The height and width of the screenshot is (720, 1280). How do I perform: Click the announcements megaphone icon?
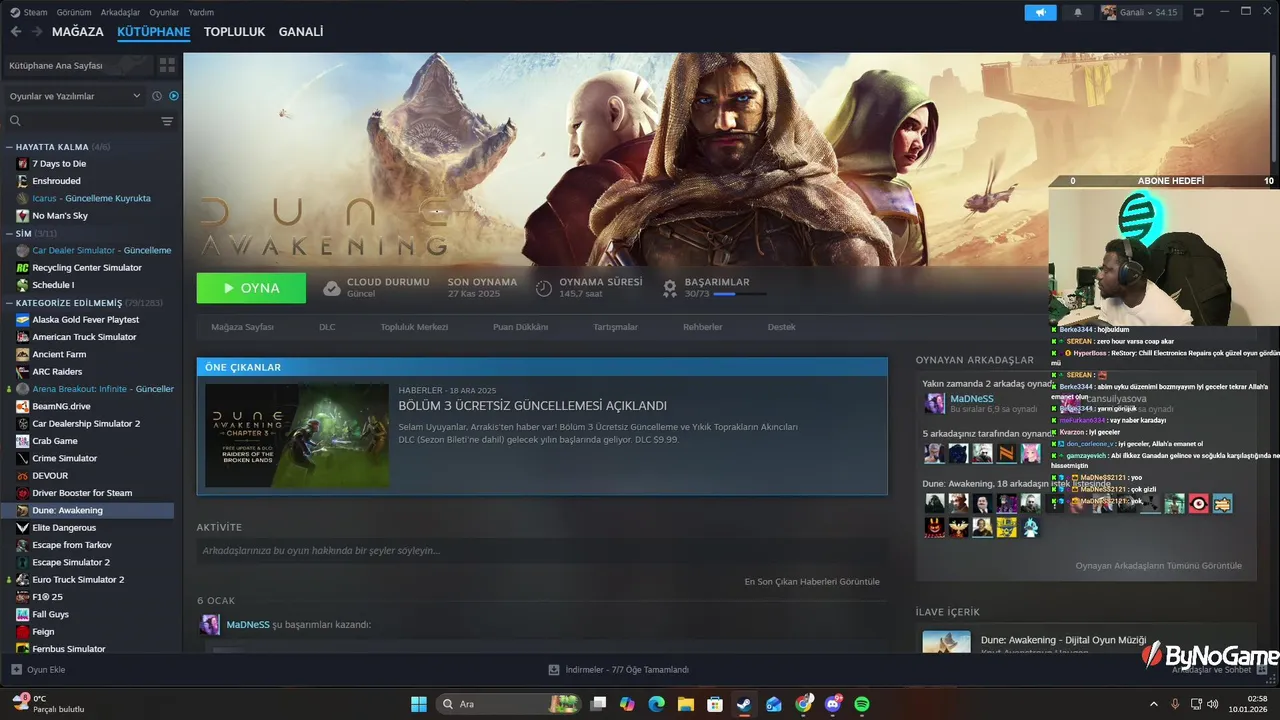point(1040,12)
